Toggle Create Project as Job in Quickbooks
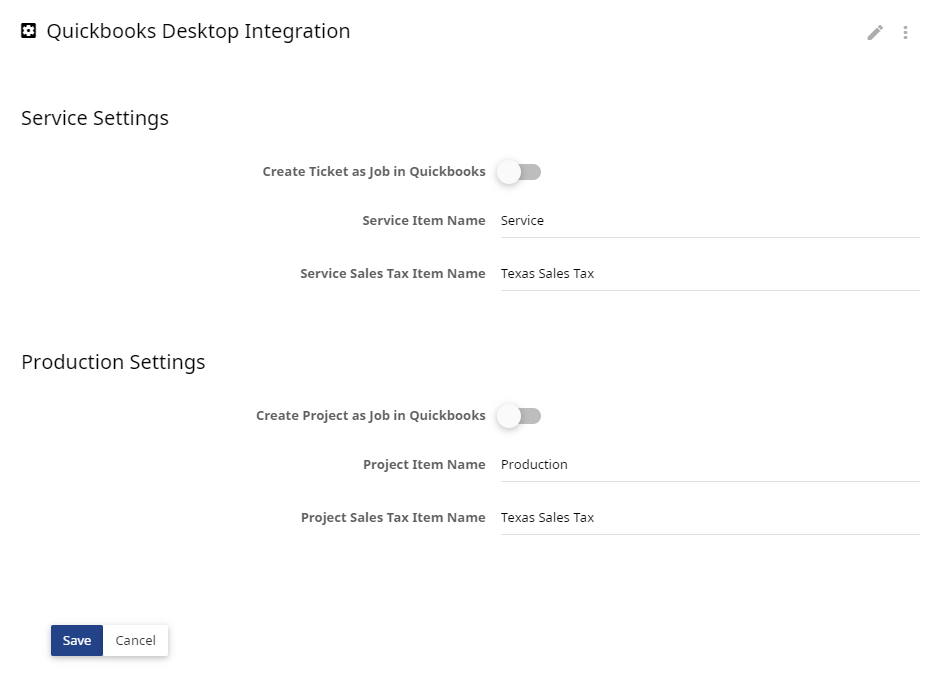This screenshot has height=674, width=943. [519, 416]
